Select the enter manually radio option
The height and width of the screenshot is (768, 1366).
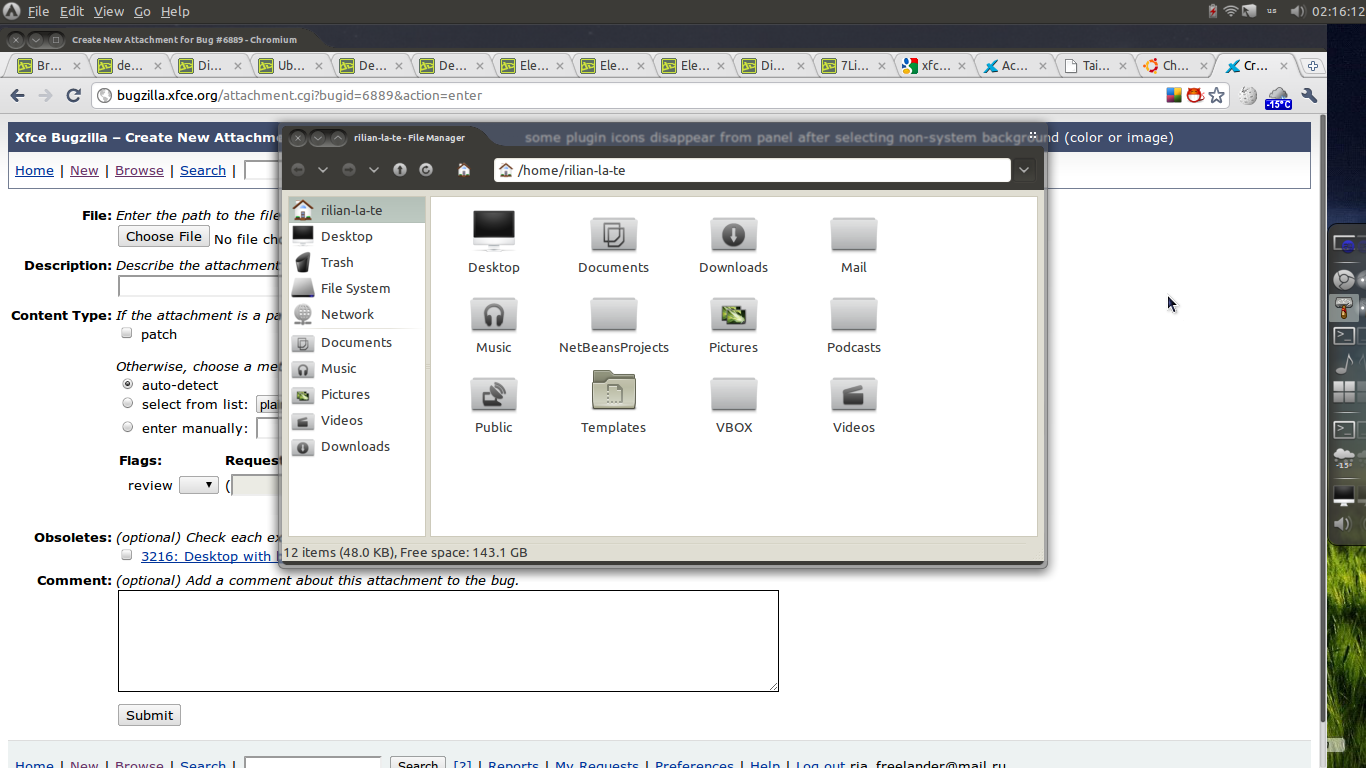pos(127,427)
